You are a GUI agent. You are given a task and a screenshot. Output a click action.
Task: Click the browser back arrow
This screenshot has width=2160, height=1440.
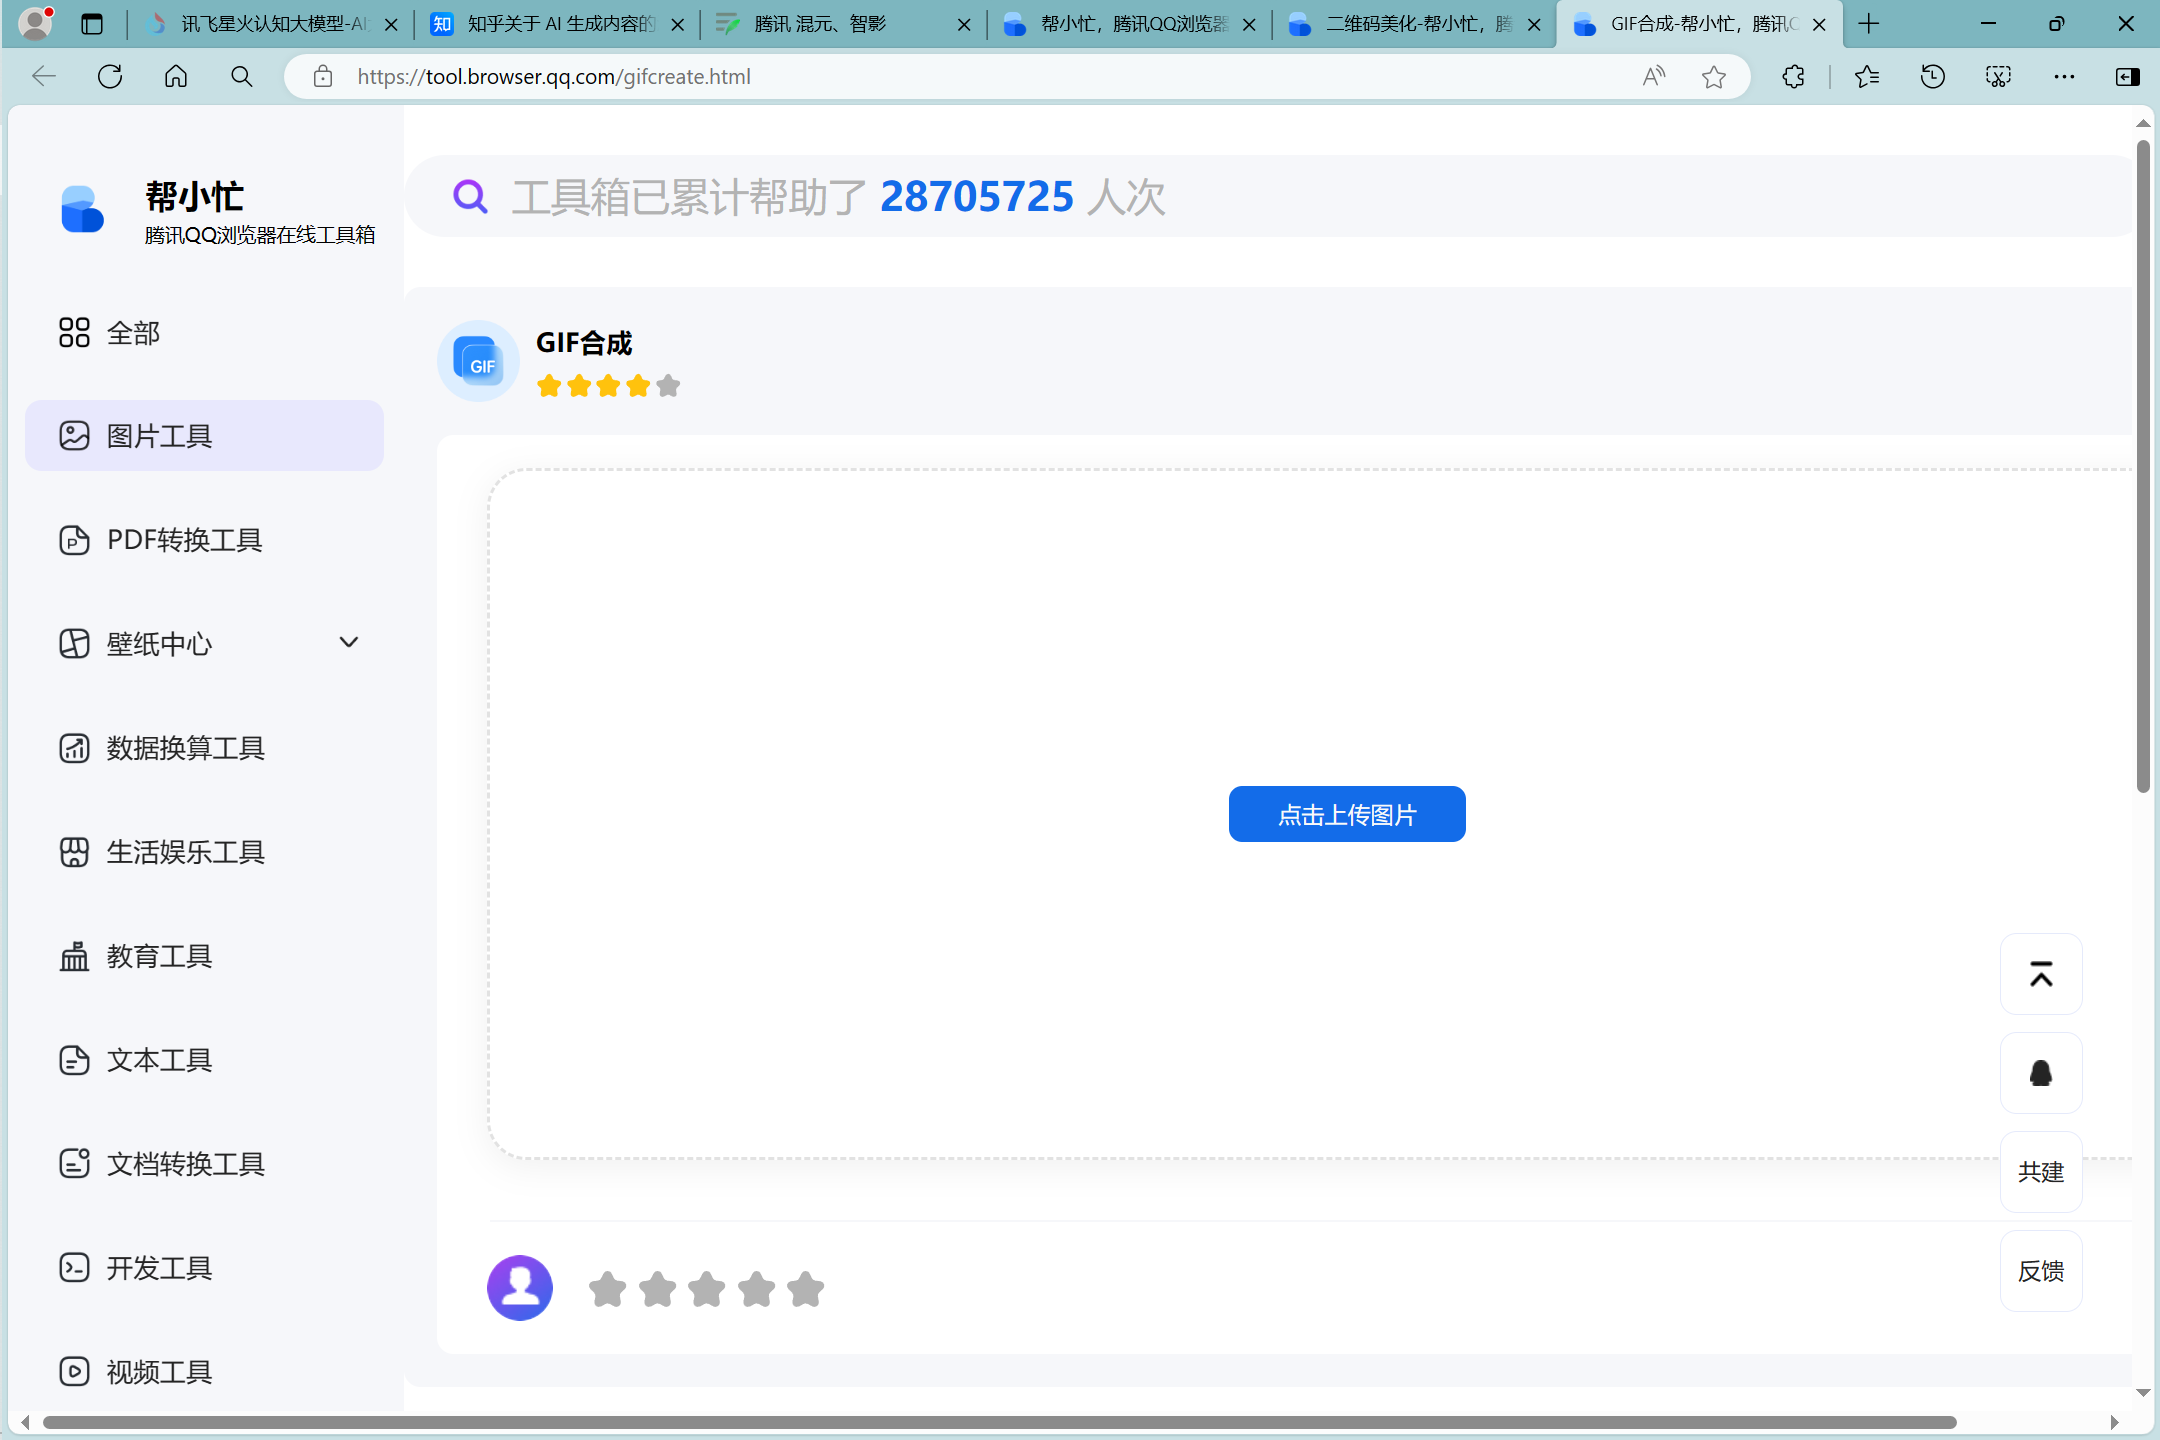point(44,76)
